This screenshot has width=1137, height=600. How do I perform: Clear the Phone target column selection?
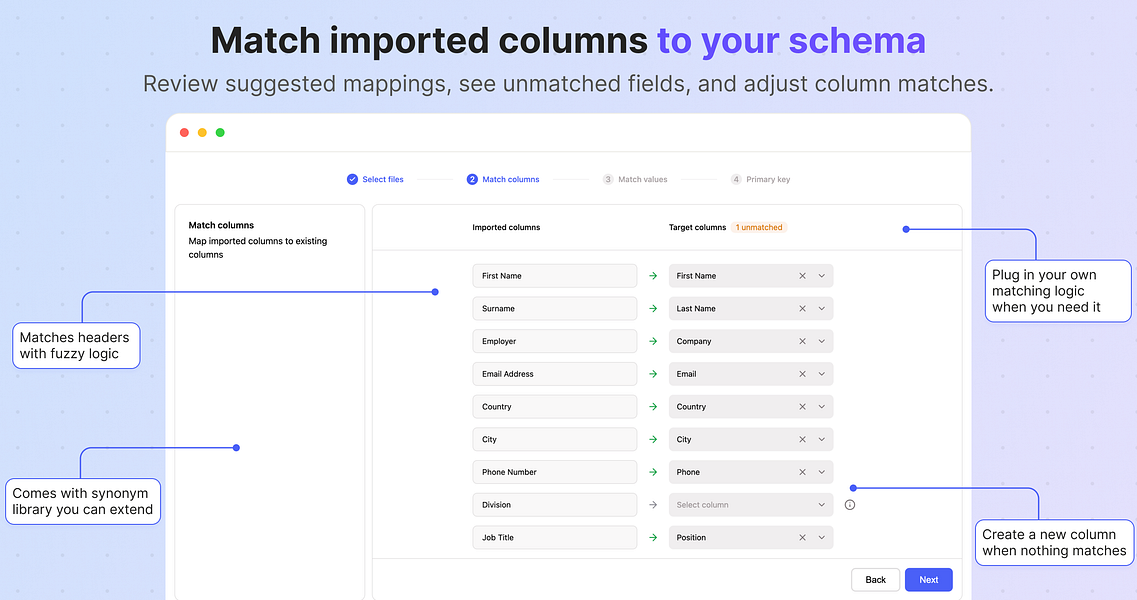802,472
